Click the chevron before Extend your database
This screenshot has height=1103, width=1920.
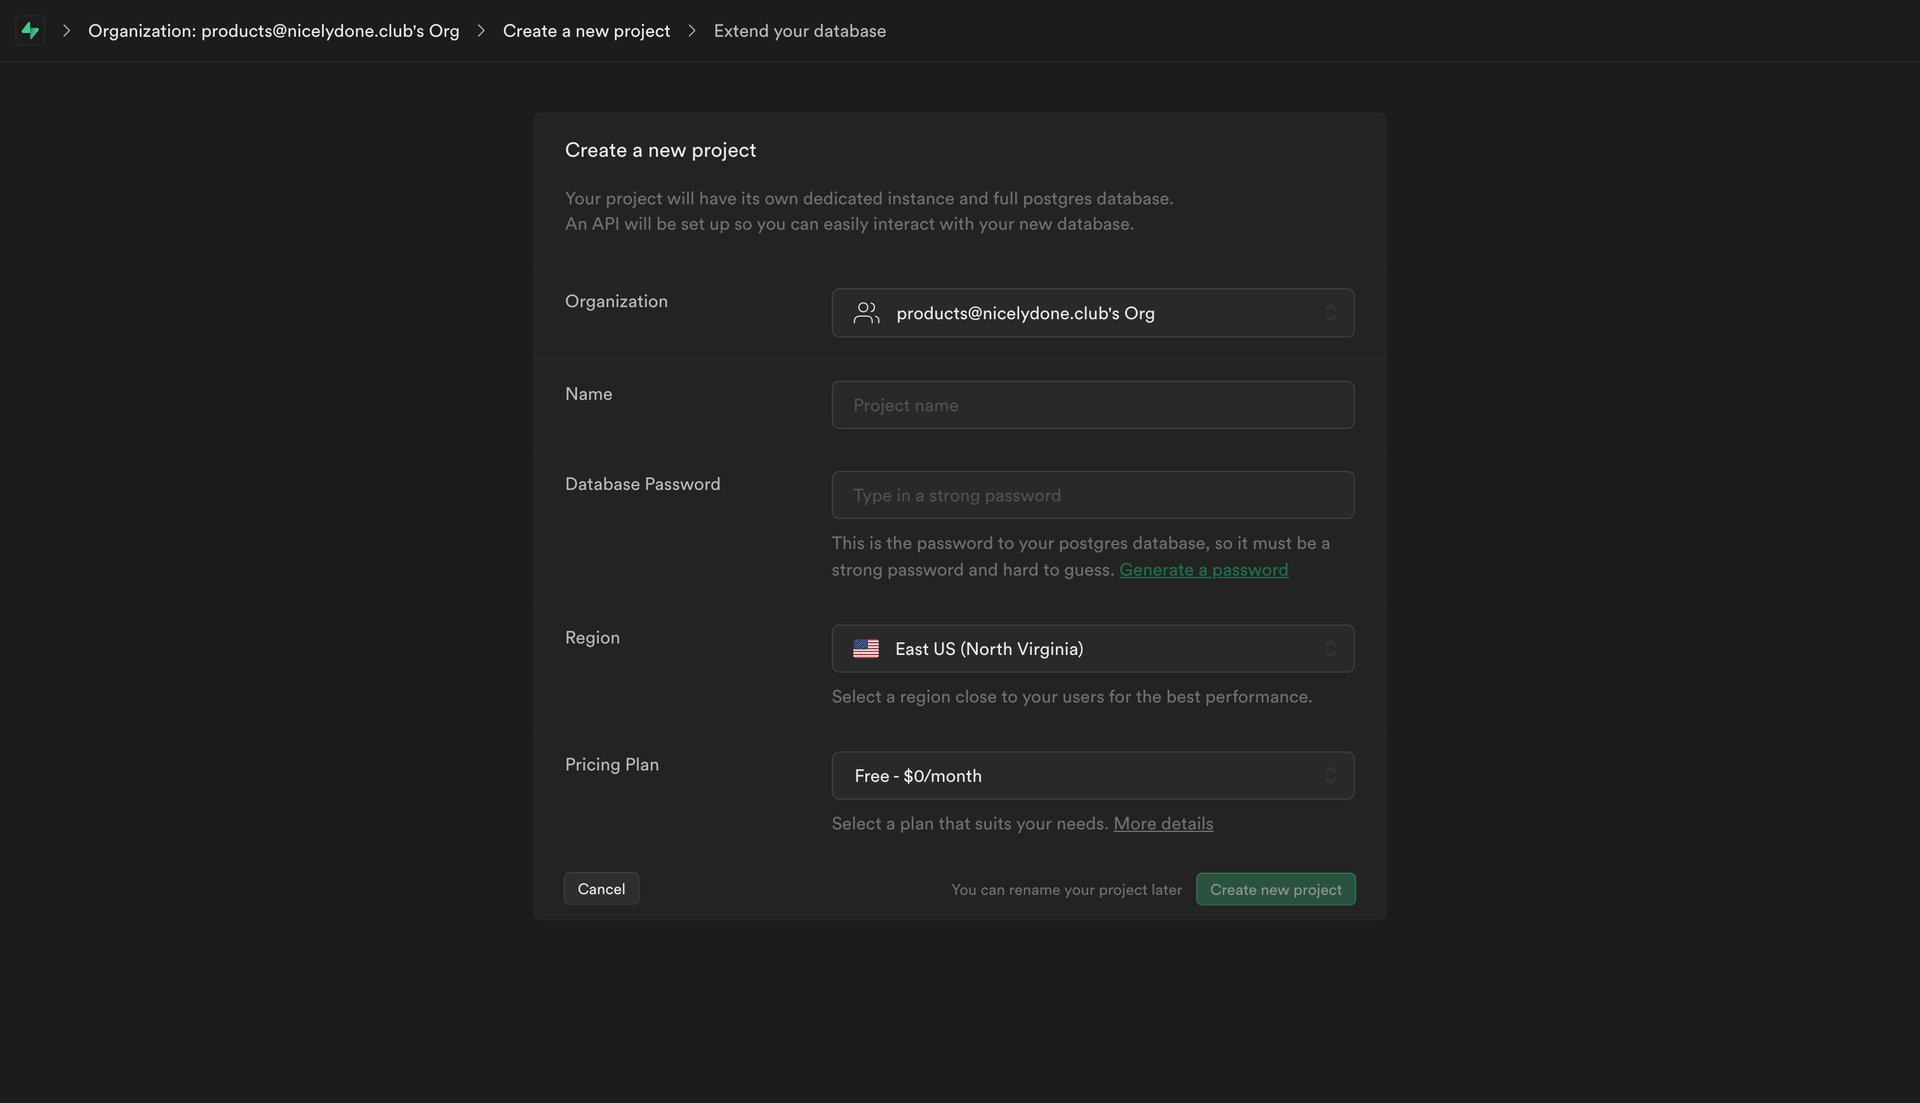691,30
